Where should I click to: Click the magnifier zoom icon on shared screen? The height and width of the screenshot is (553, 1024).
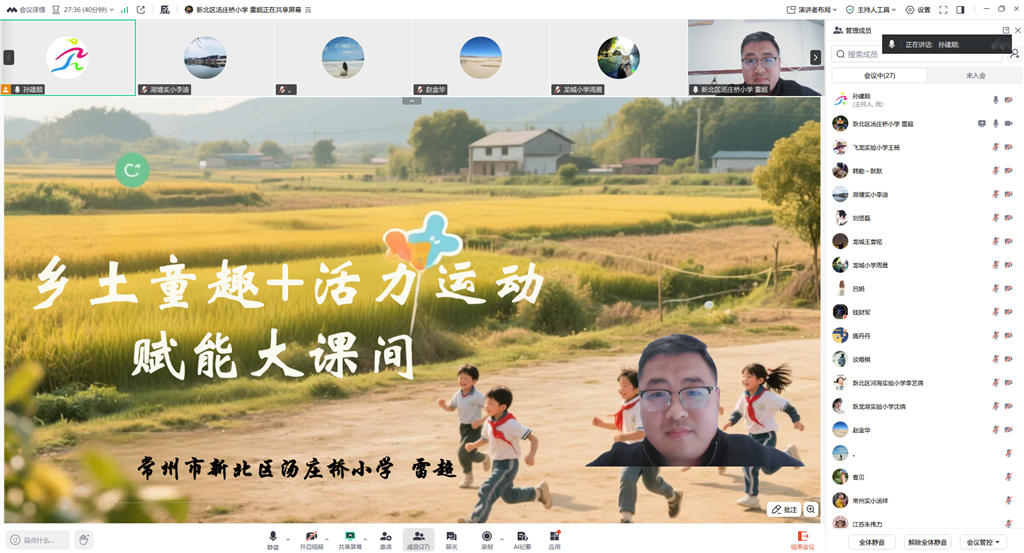810,509
